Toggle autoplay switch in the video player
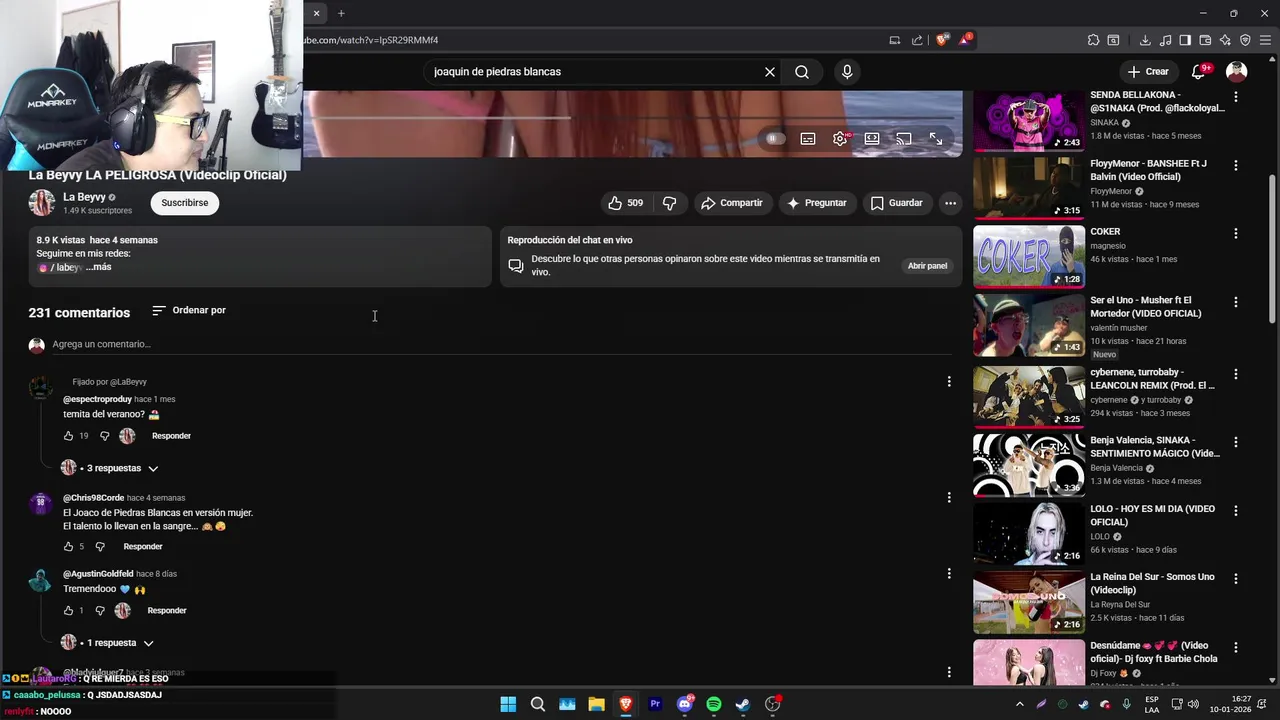This screenshot has height=720, width=1280. coord(775,139)
